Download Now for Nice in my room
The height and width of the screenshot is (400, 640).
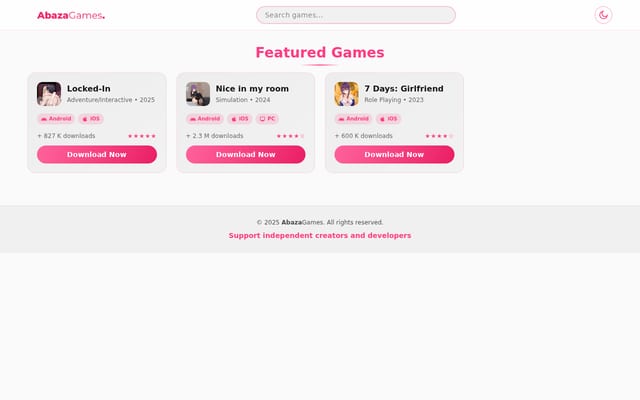point(246,155)
